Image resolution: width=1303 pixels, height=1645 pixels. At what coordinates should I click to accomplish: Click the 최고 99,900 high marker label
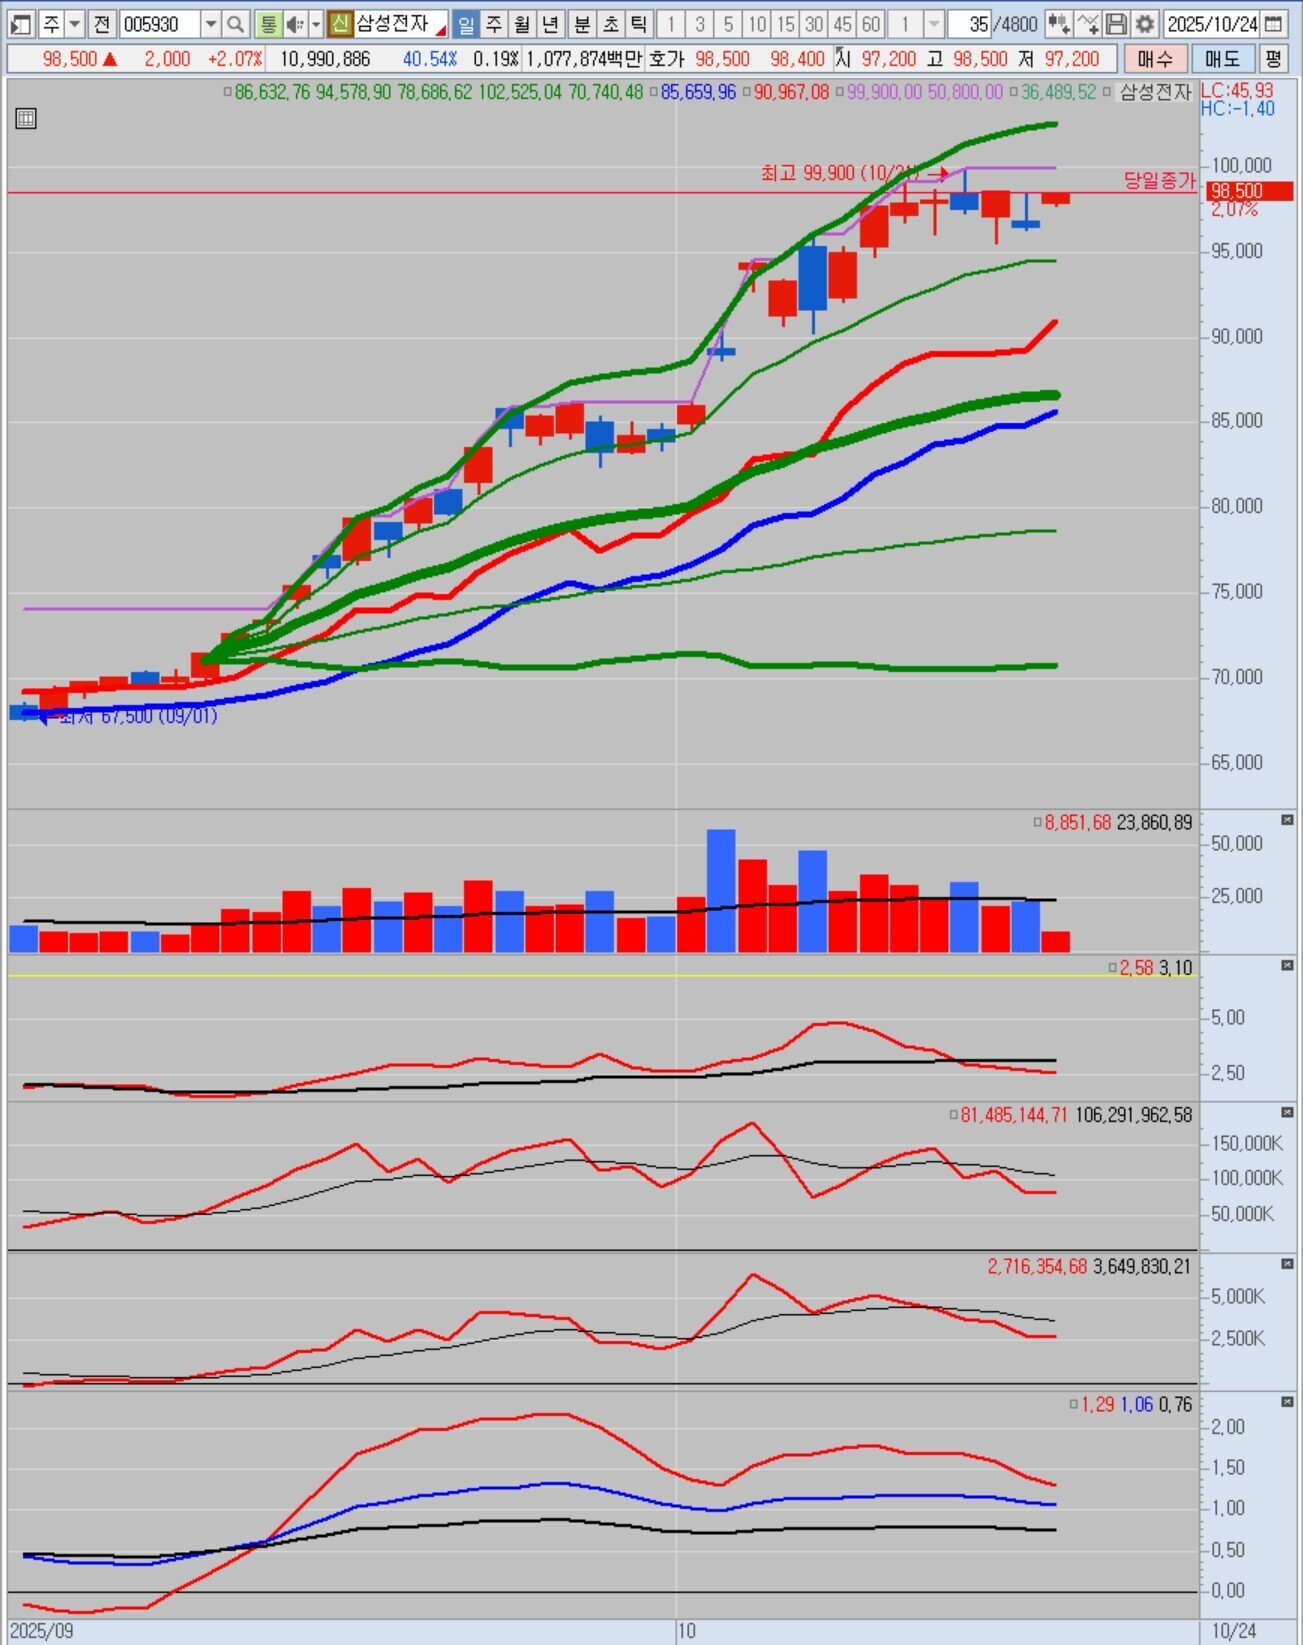point(839,173)
